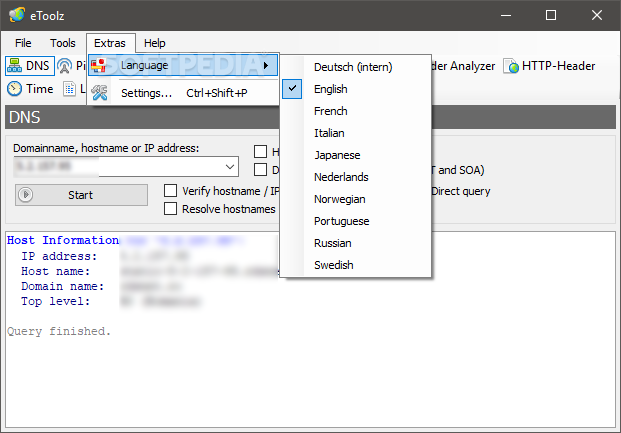Image resolution: width=621 pixels, height=433 pixels.
Task: Switch language to Nederlands
Action: tap(355, 177)
